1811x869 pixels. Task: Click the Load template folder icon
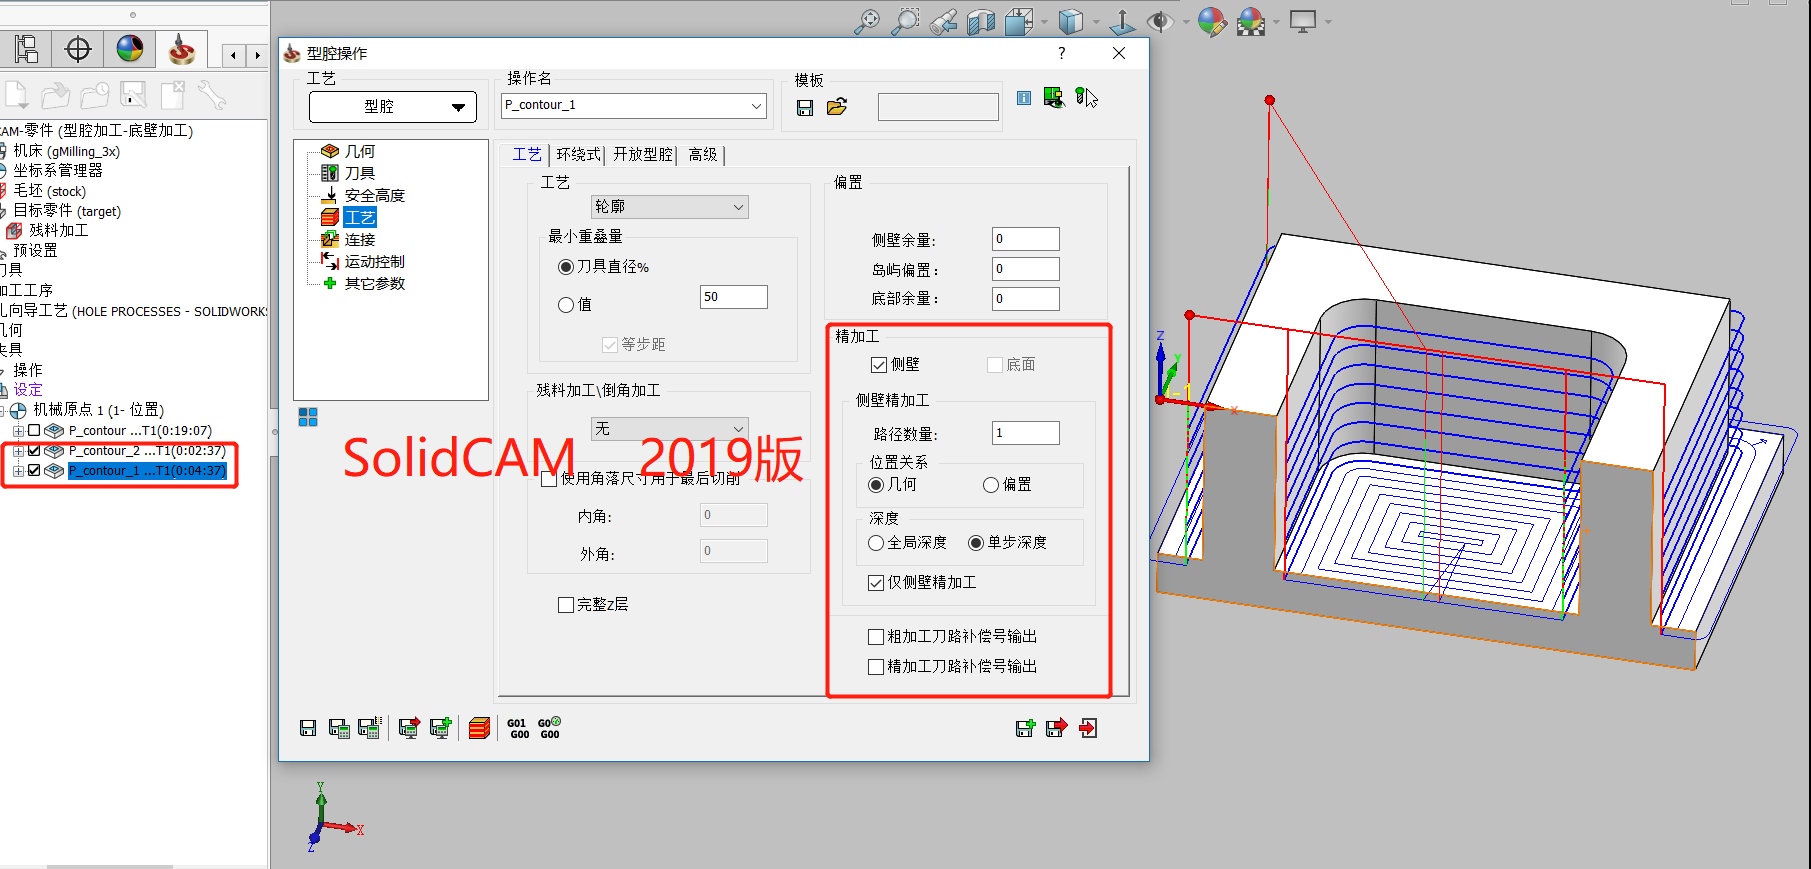coord(837,107)
